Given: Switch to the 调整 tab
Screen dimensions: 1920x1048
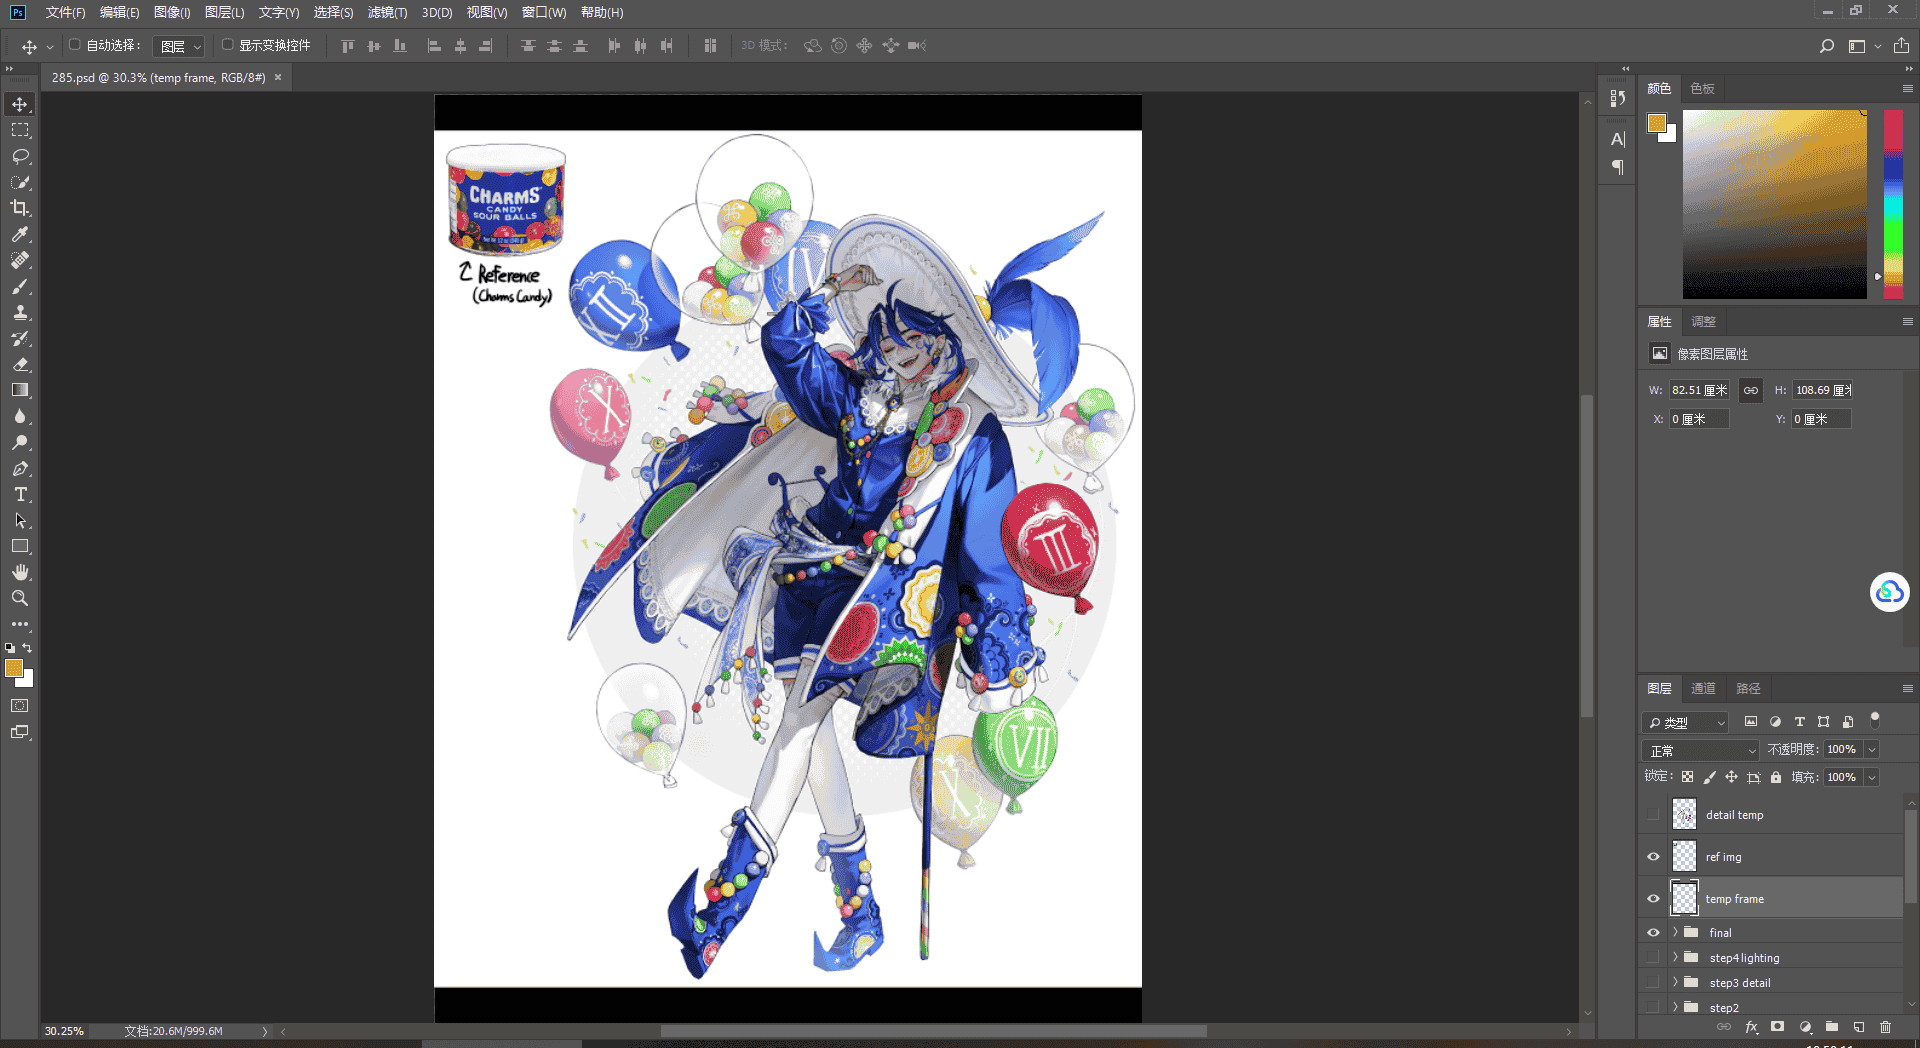Looking at the screenshot, I should point(1703,322).
